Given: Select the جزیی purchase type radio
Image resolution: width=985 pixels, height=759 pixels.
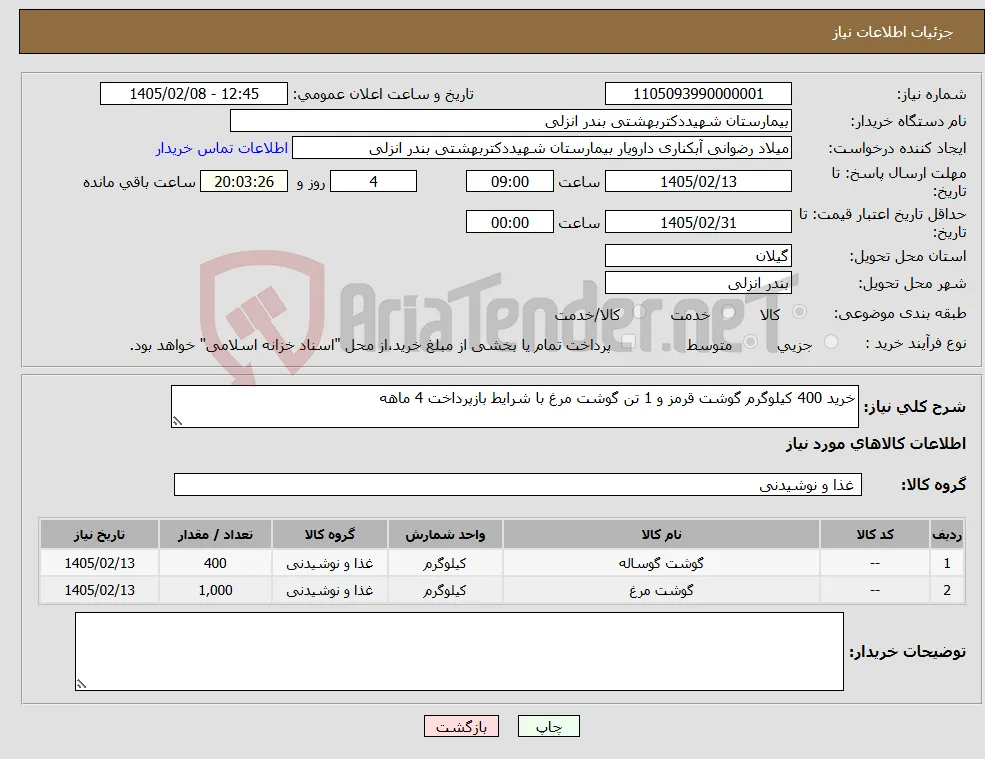Looking at the screenshot, I should [x=830, y=342].
